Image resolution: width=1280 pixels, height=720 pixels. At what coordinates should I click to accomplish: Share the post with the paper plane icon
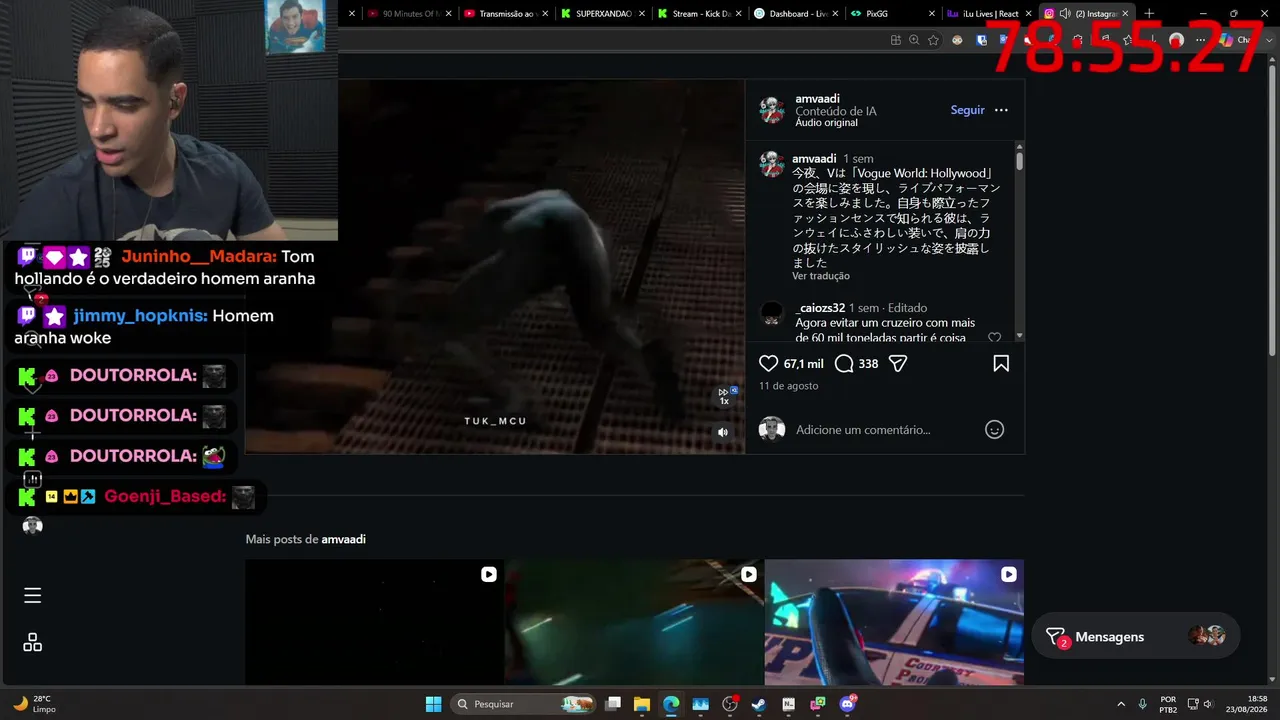coord(898,364)
